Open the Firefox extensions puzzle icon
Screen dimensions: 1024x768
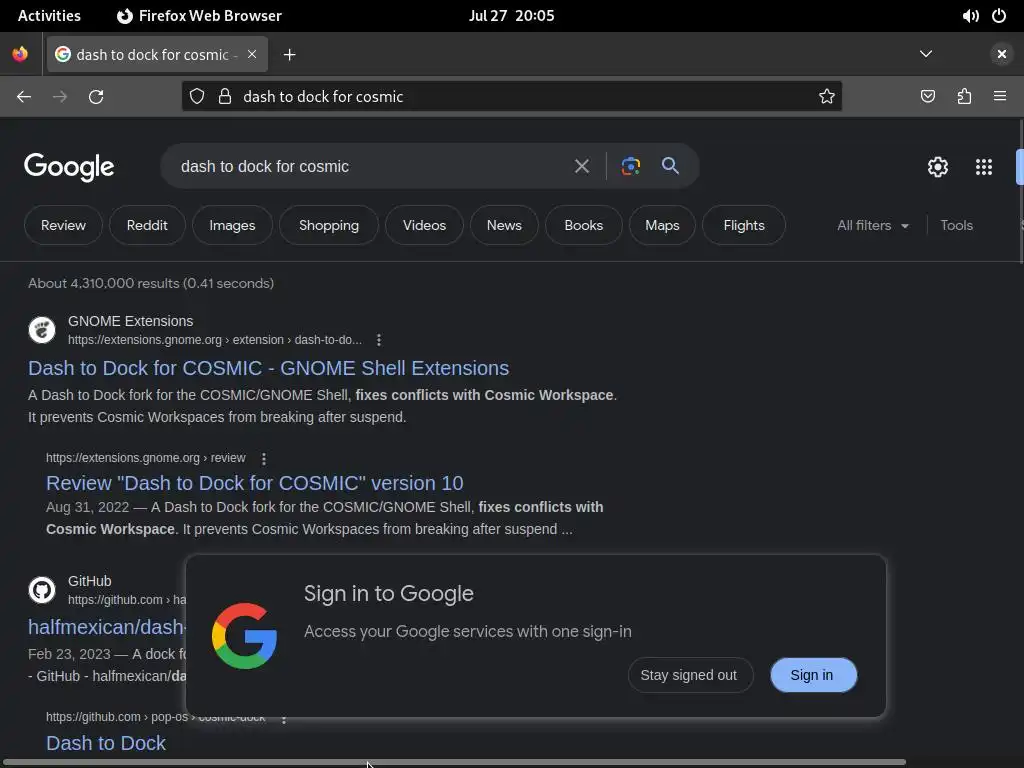pyautogui.click(x=964, y=97)
